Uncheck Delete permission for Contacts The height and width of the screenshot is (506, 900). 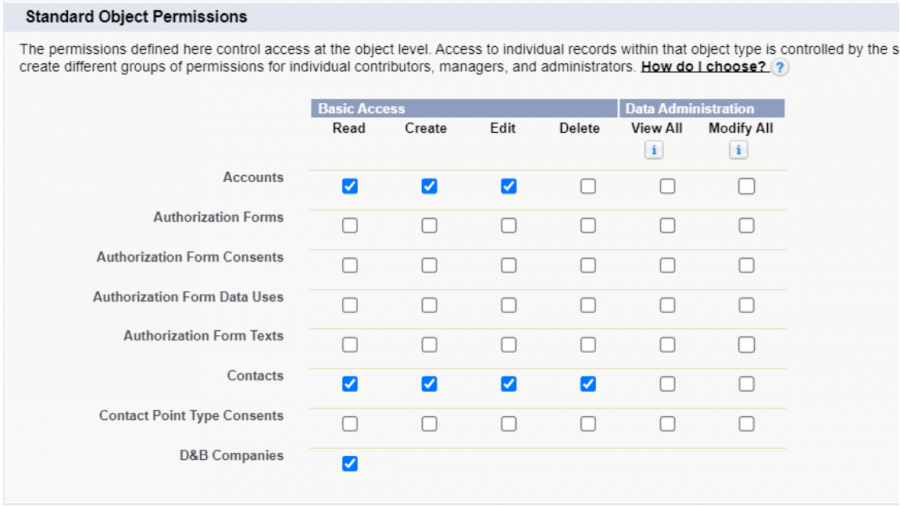[x=588, y=384]
